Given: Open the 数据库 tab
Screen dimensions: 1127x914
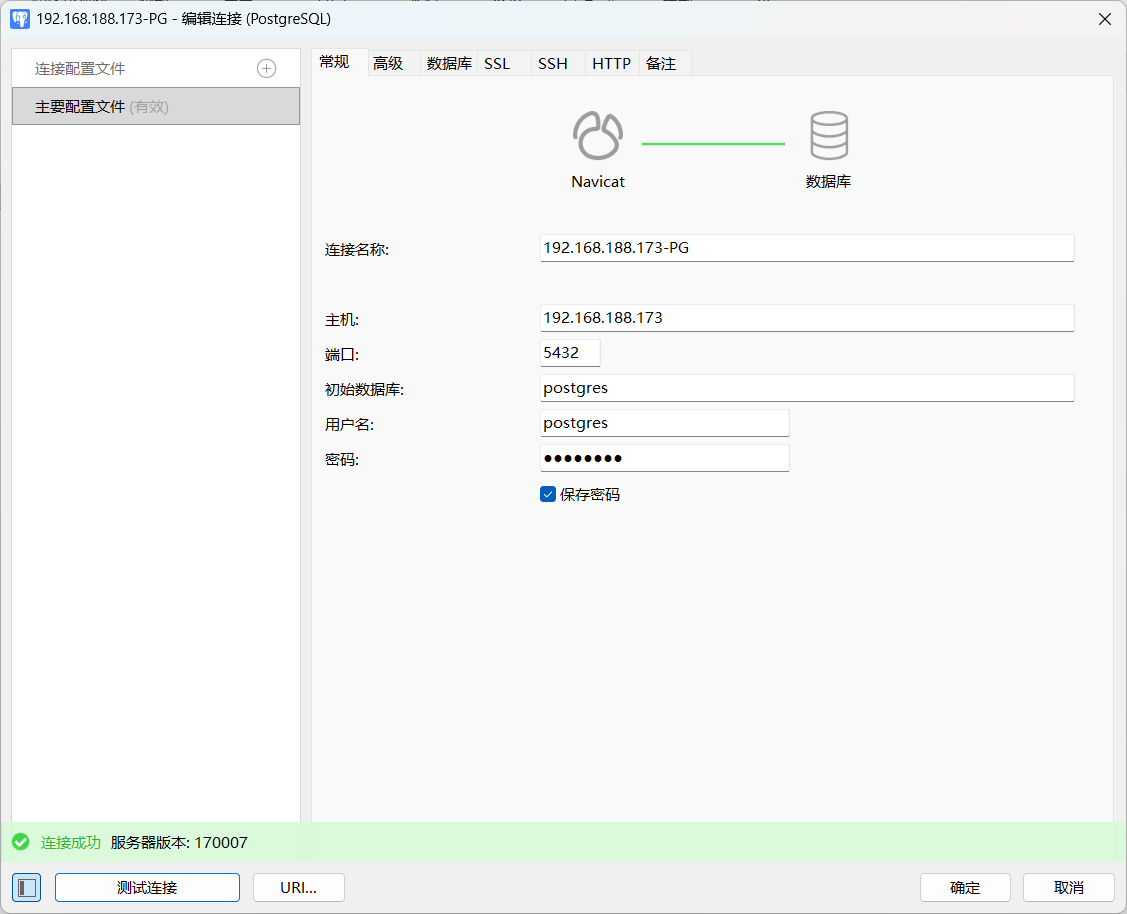Looking at the screenshot, I should 449,63.
